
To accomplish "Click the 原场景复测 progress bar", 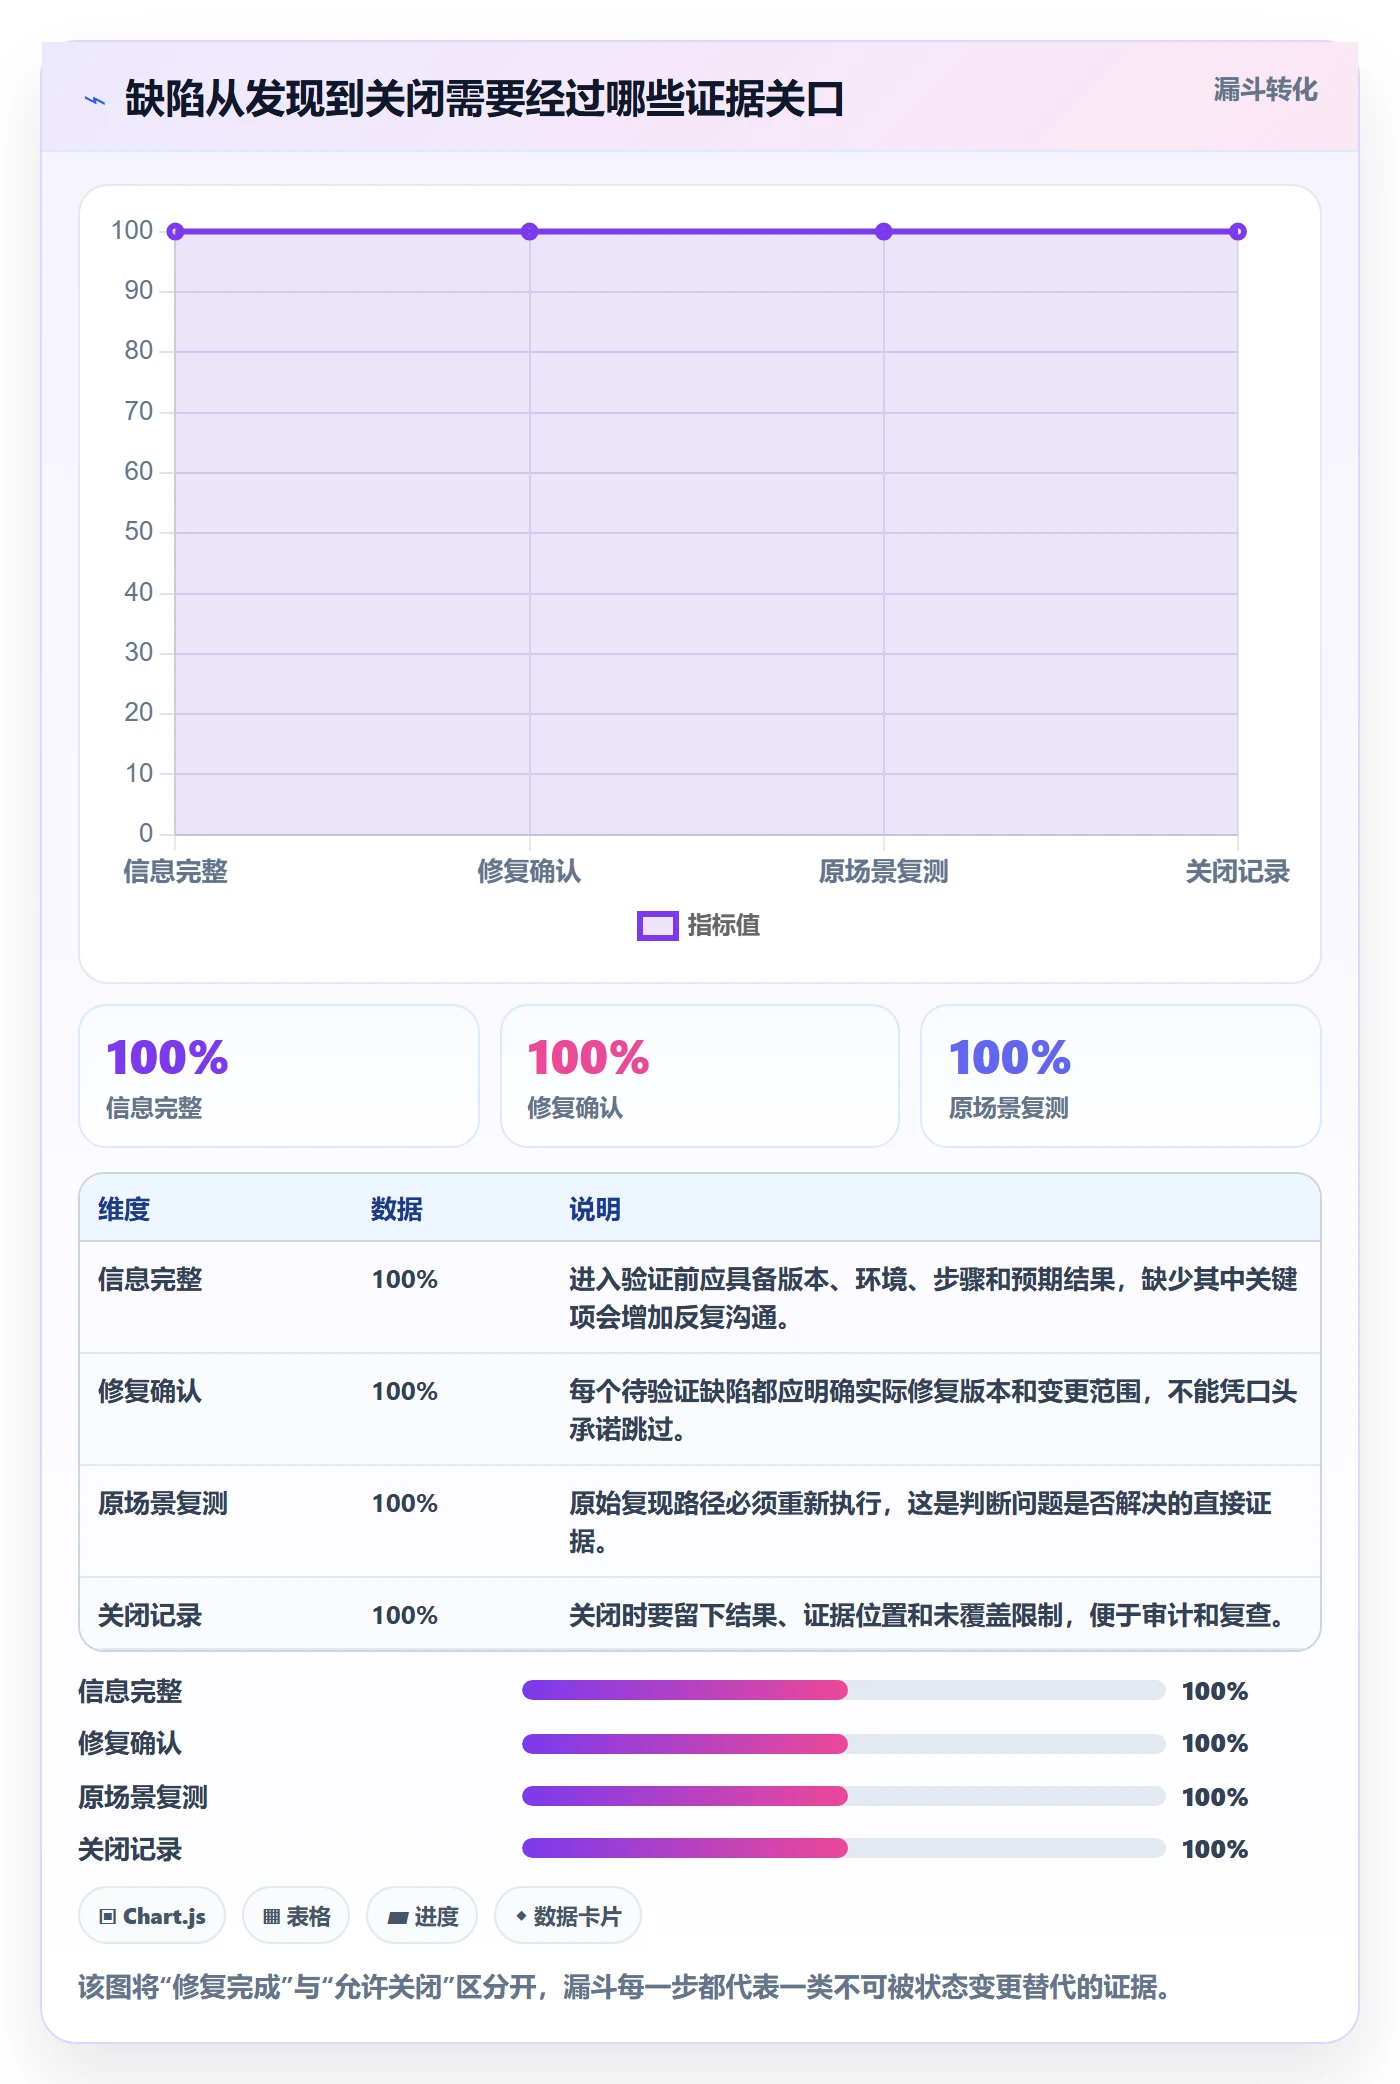I will click(843, 1797).
